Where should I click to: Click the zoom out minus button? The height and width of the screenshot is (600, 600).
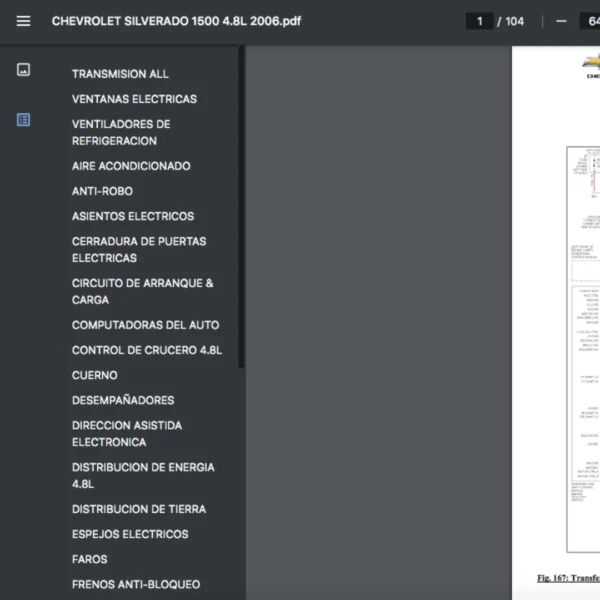[561, 21]
